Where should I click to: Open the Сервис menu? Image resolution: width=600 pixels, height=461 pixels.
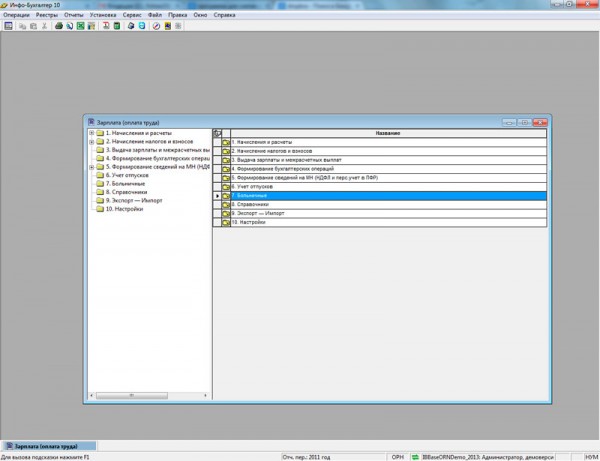pyautogui.click(x=131, y=15)
